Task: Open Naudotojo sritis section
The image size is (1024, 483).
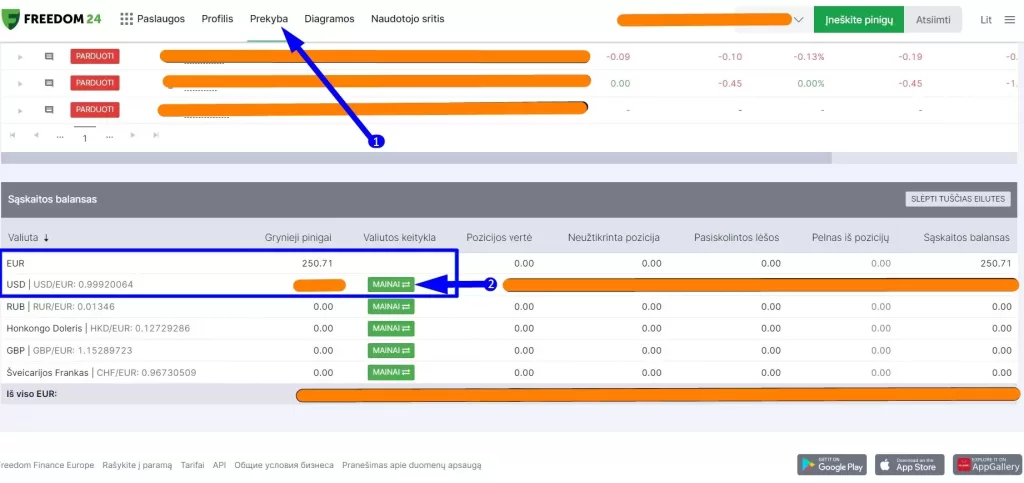Action: [408, 19]
